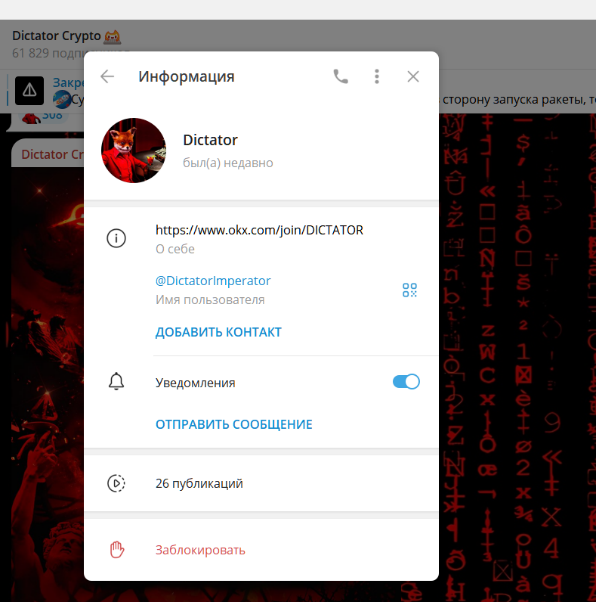The height and width of the screenshot is (602, 596).
Task: Click the stories play circle icon
Action: point(116,483)
